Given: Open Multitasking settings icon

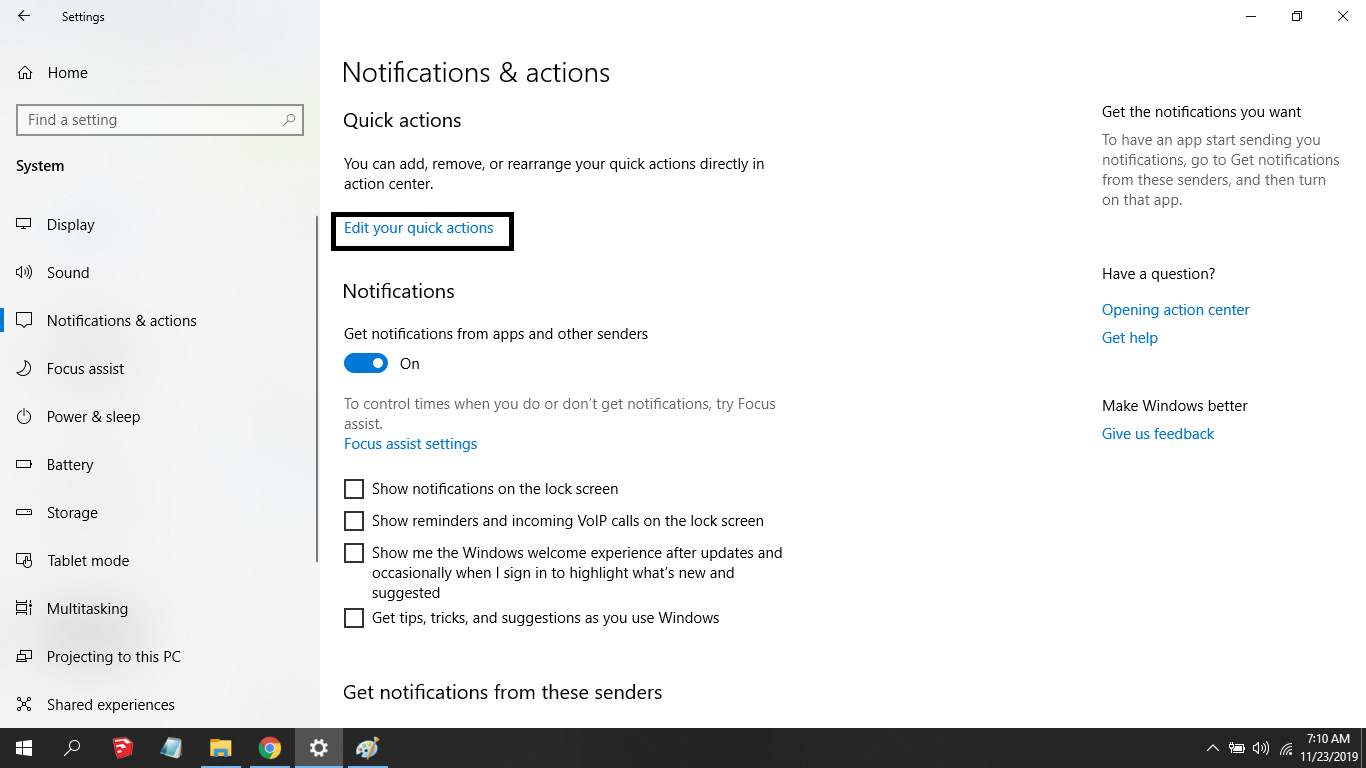Looking at the screenshot, I should 25,609.
